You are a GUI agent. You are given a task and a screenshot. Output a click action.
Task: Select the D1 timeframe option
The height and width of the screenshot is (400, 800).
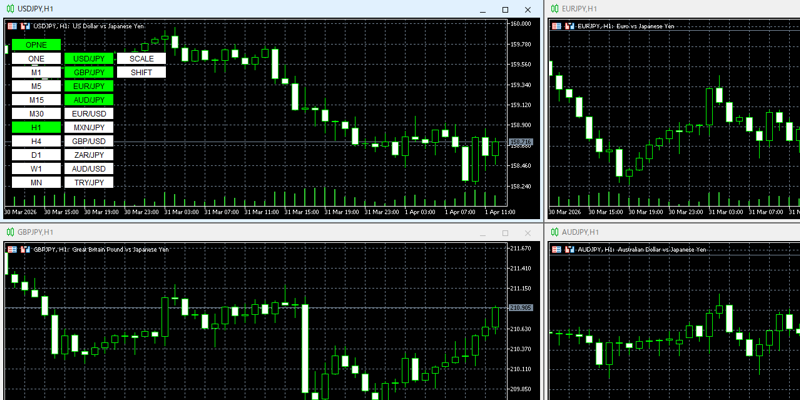point(36,155)
